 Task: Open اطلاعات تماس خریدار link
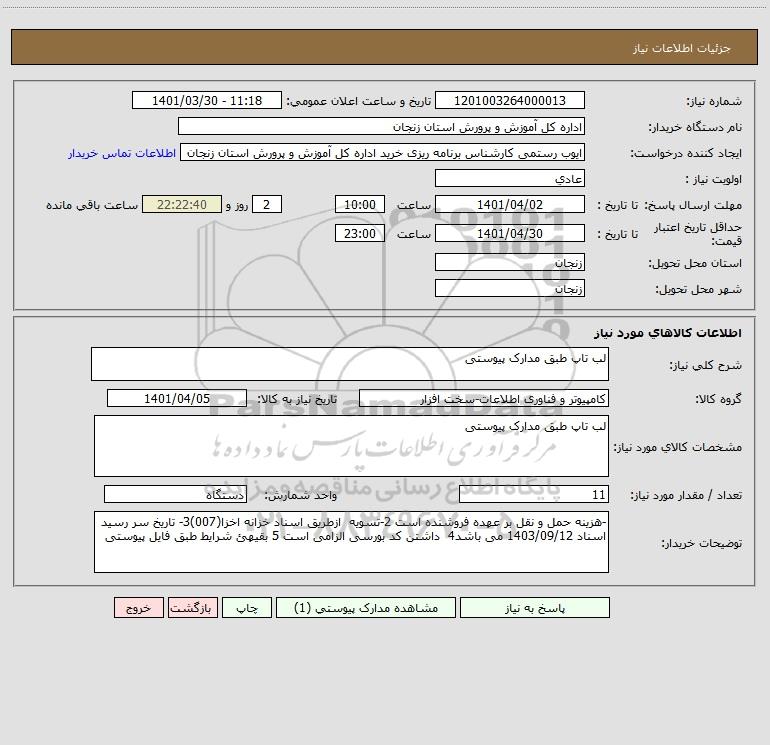click(x=122, y=153)
